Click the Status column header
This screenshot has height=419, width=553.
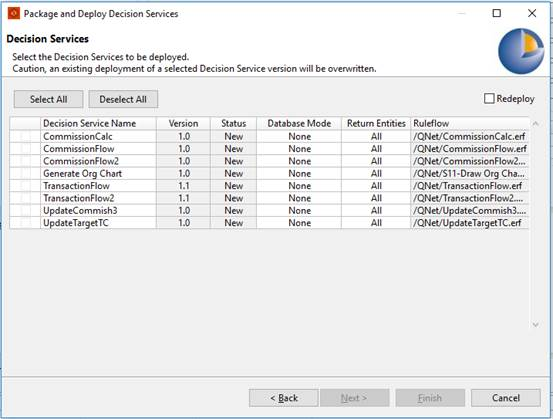pos(233,123)
